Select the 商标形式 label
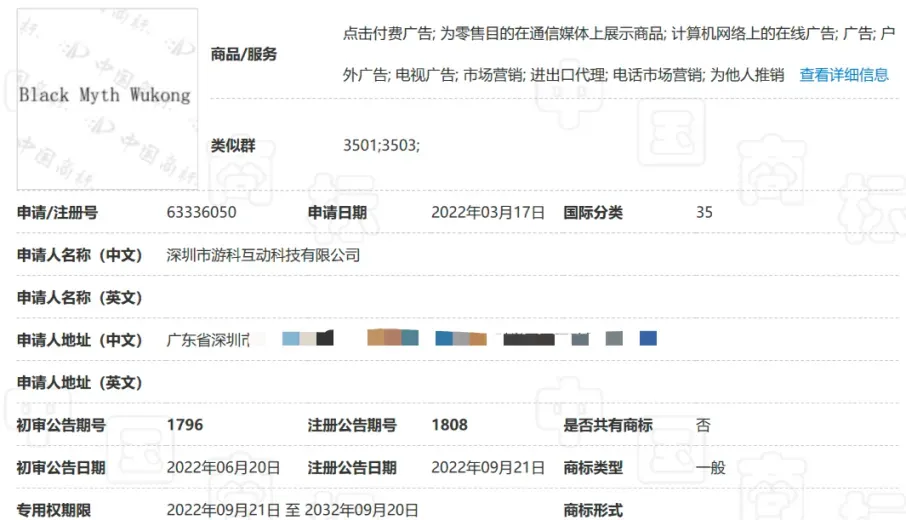Screen dimensions: 906x520 593,510
